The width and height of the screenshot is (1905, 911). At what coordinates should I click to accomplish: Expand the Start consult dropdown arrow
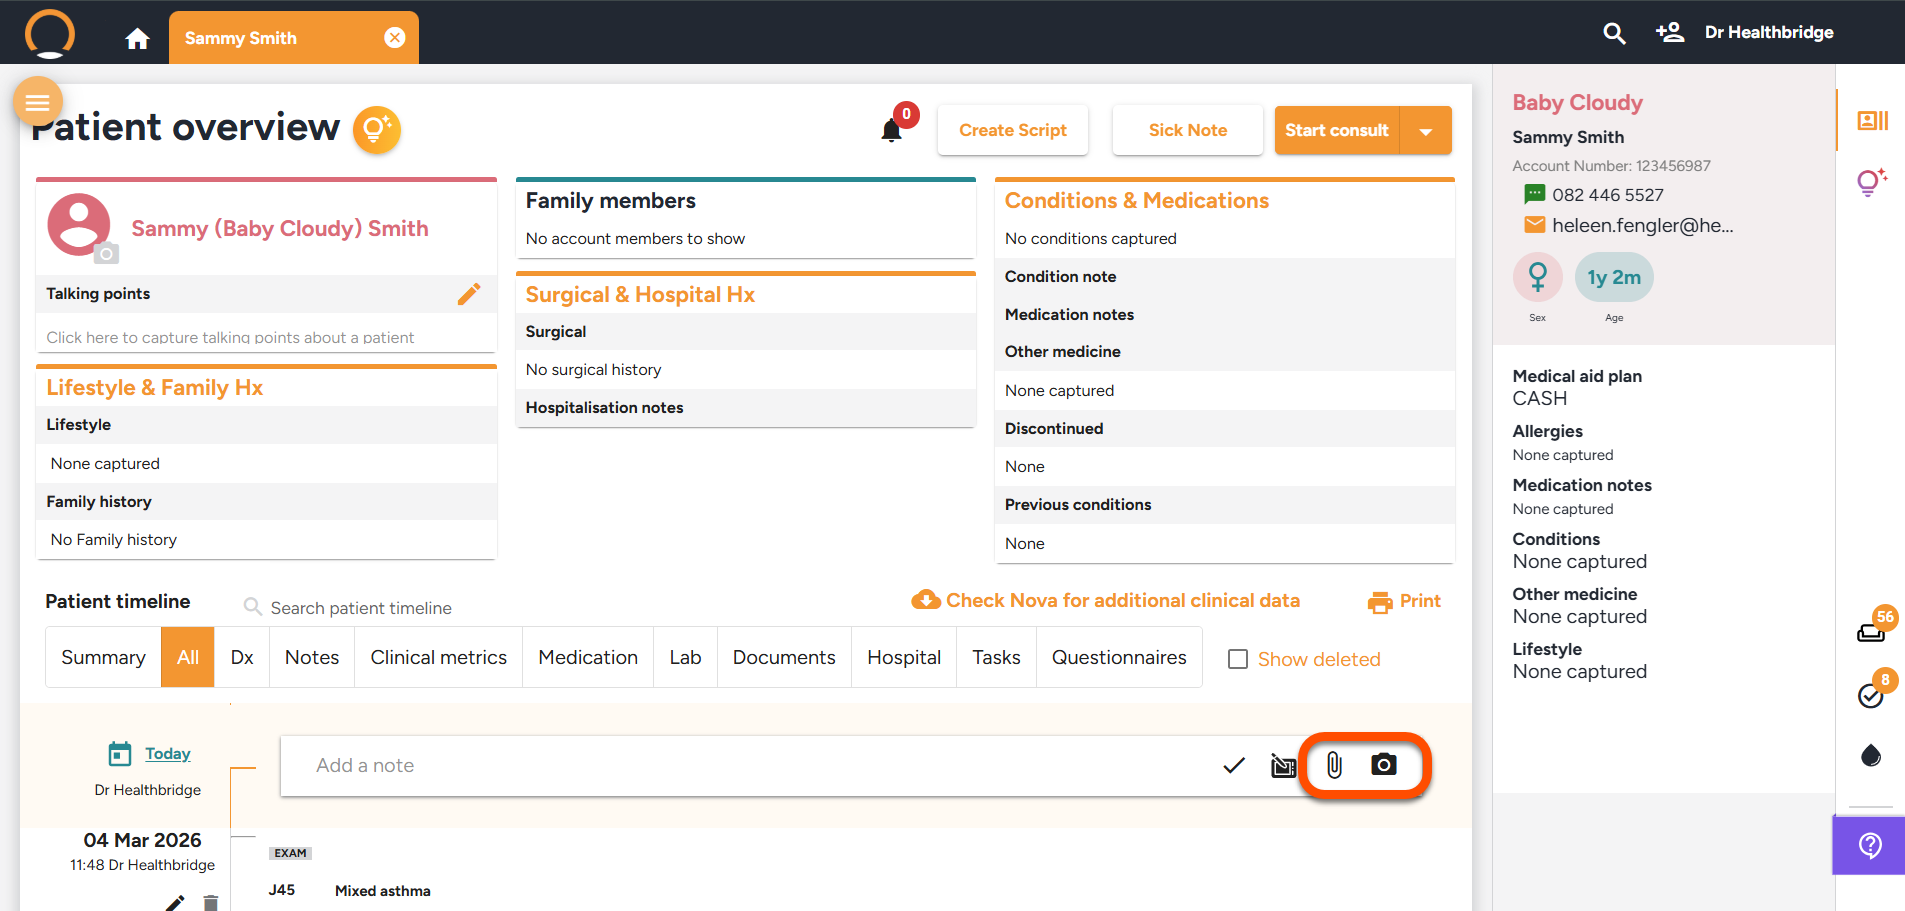[x=1426, y=131]
